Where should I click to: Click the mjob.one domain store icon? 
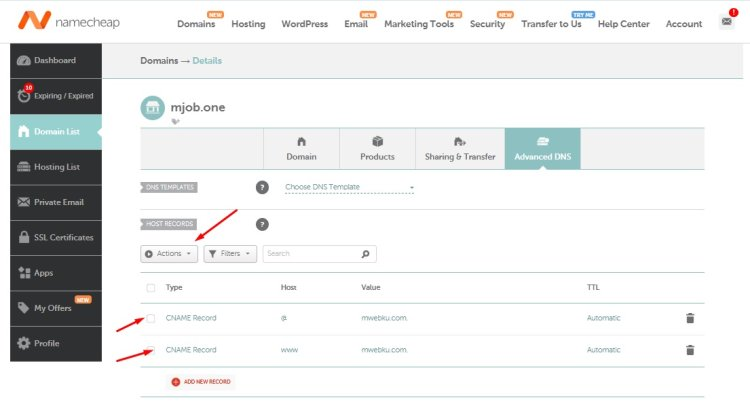pyautogui.click(x=152, y=107)
